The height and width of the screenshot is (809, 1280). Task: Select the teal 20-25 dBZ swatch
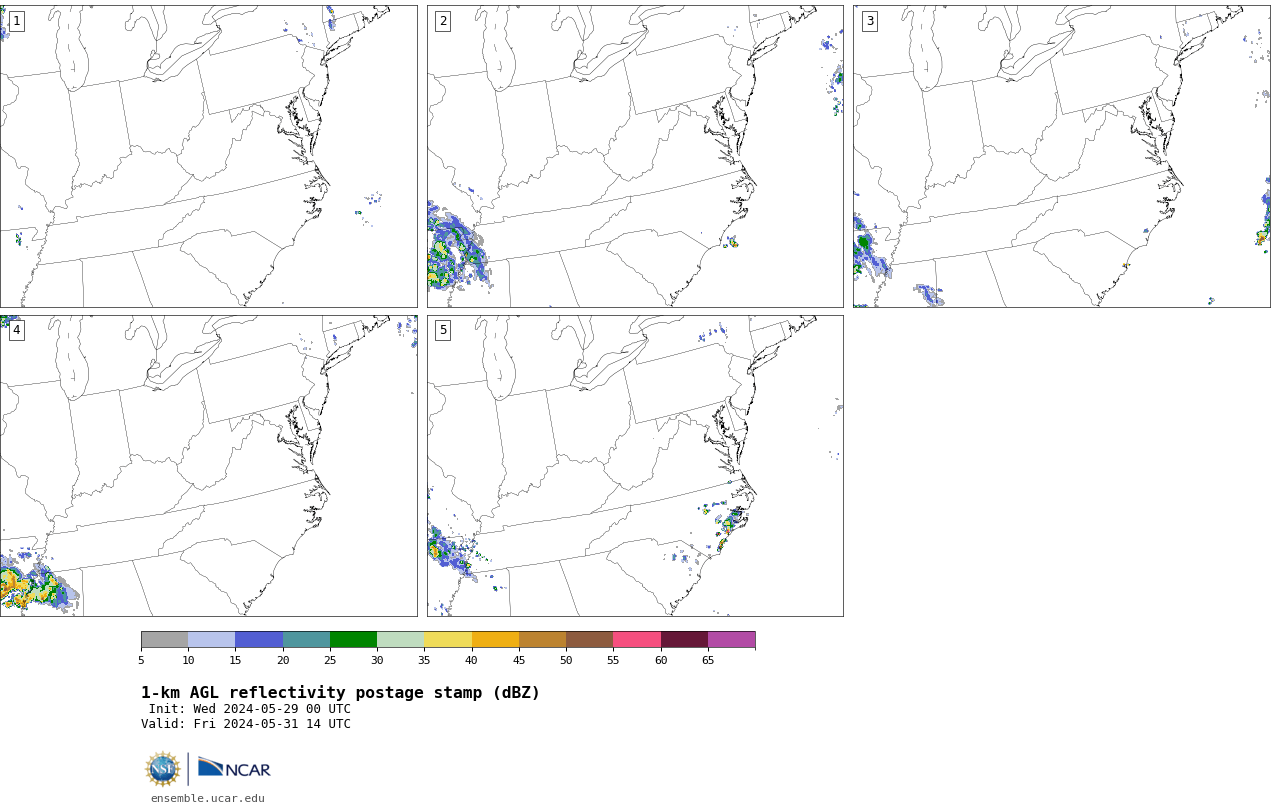pos(306,640)
